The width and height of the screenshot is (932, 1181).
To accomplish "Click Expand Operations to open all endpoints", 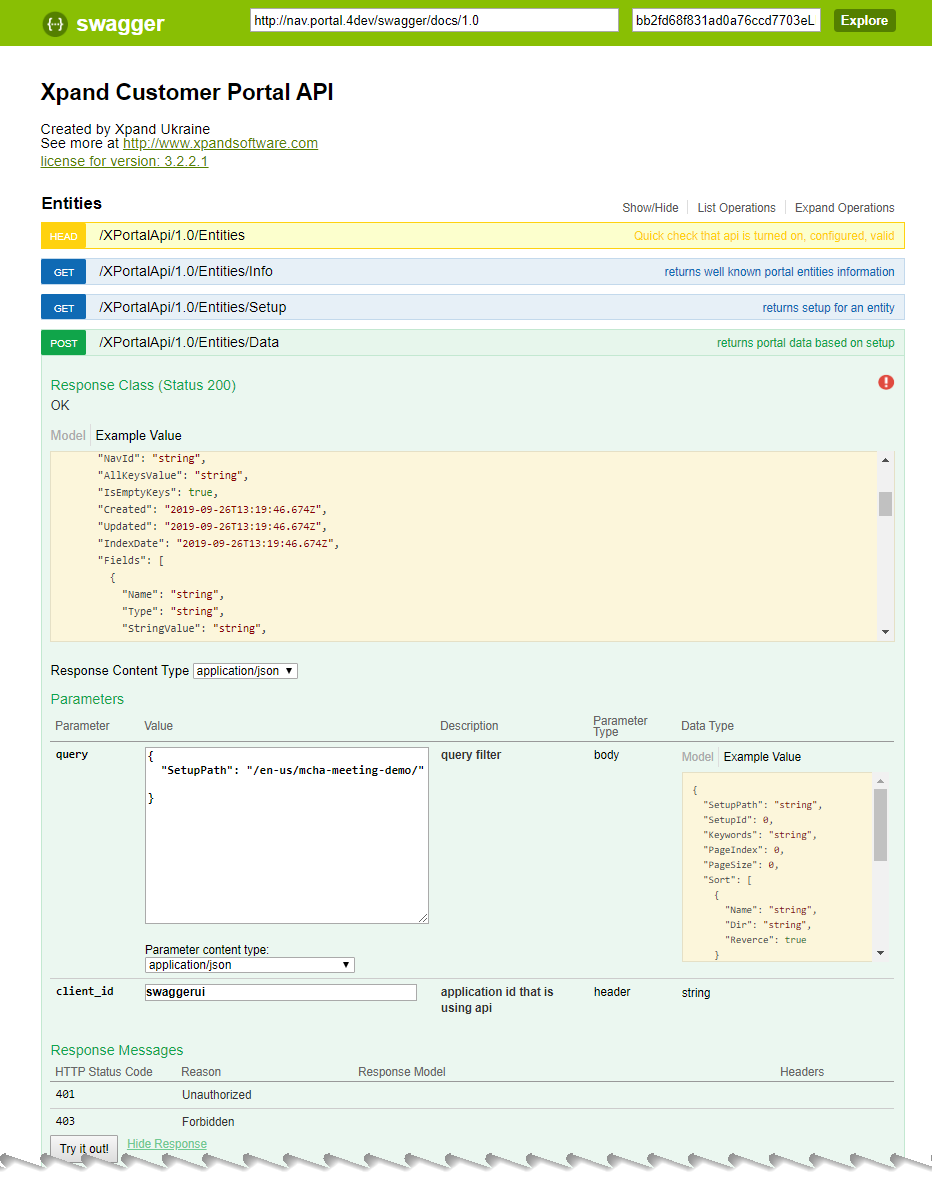I will (844, 207).
